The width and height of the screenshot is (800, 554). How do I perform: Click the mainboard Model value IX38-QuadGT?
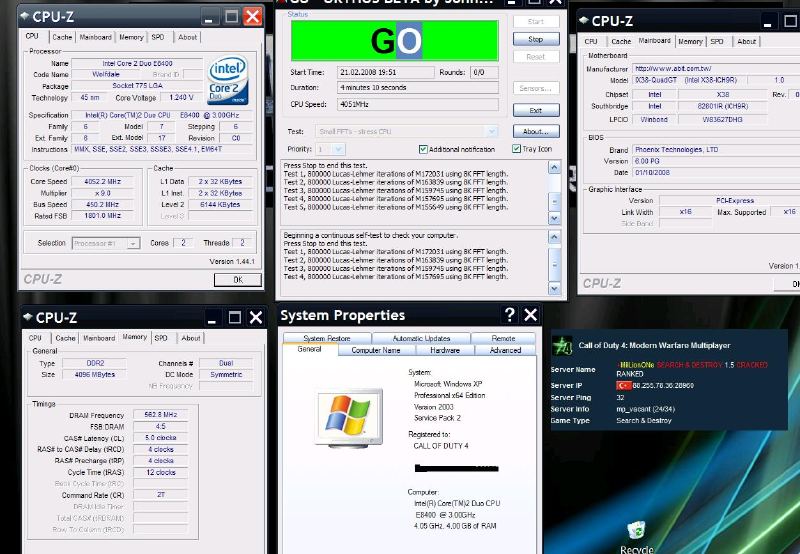pos(691,80)
